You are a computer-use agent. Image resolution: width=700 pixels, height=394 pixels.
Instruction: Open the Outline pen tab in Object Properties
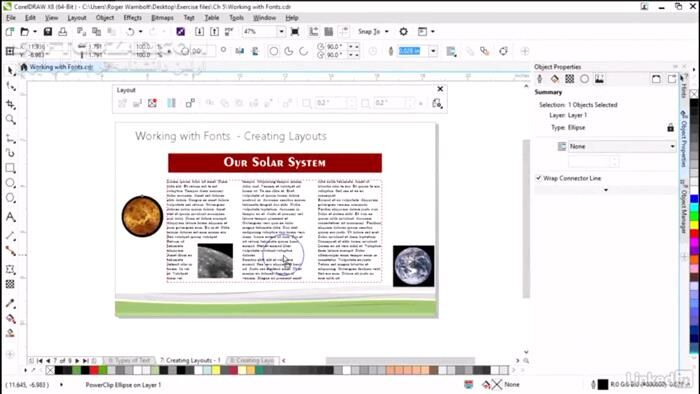pyautogui.click(x=540, y=79)
